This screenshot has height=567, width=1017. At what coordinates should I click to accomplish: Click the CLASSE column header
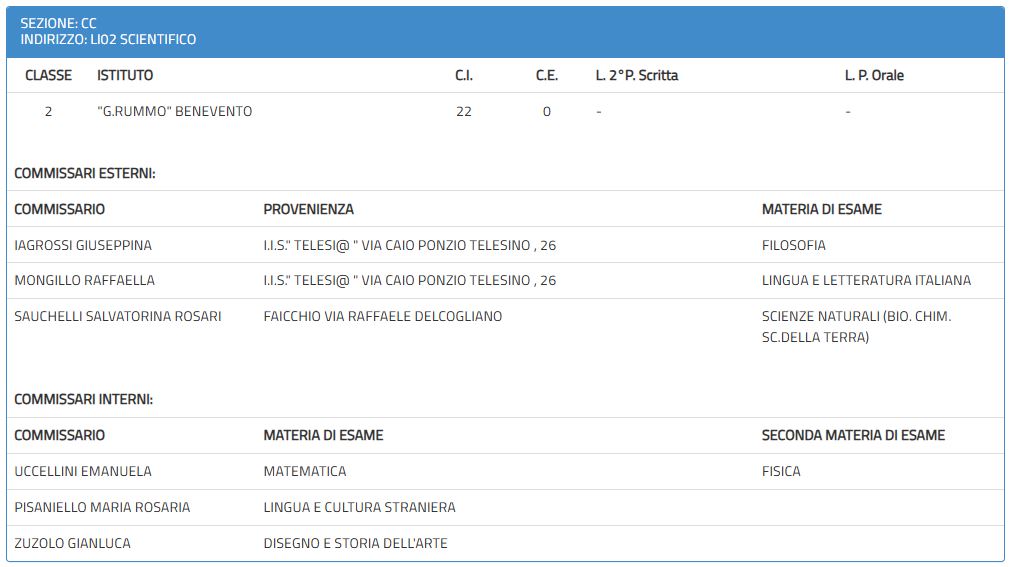point(49,75)
